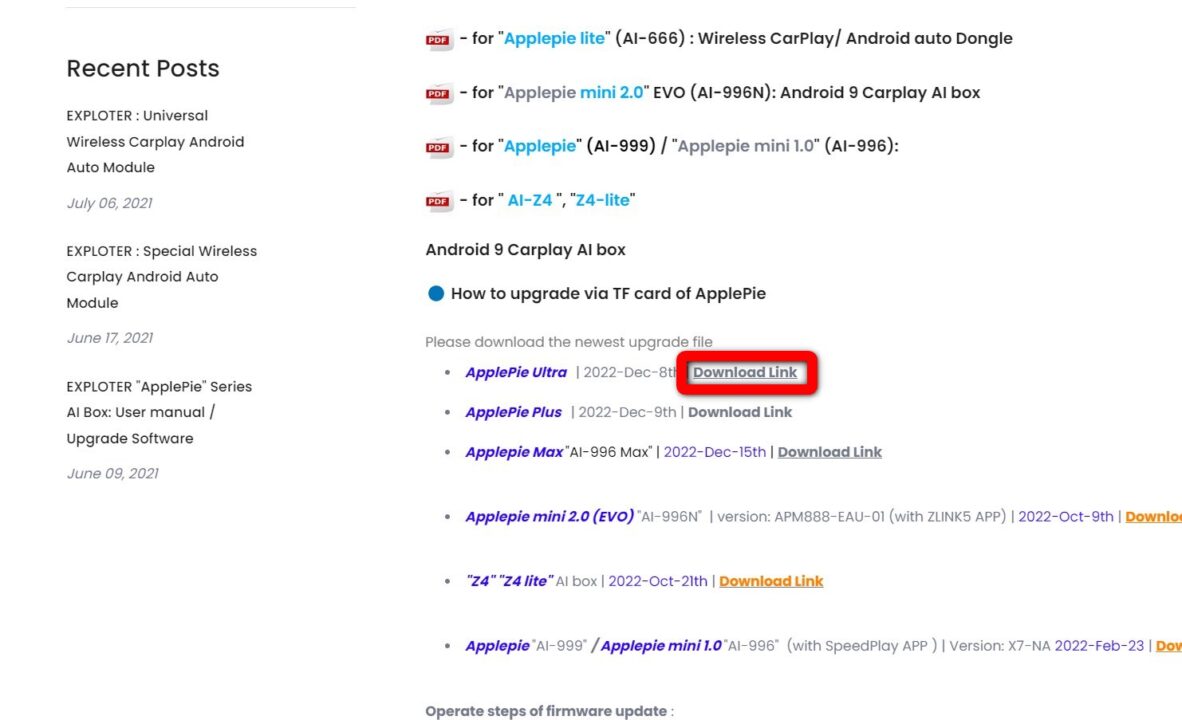The width and height of the screenshot is (1182, 720).
Task: Open the 'Applepie lite' link
Action: (554, 38)
